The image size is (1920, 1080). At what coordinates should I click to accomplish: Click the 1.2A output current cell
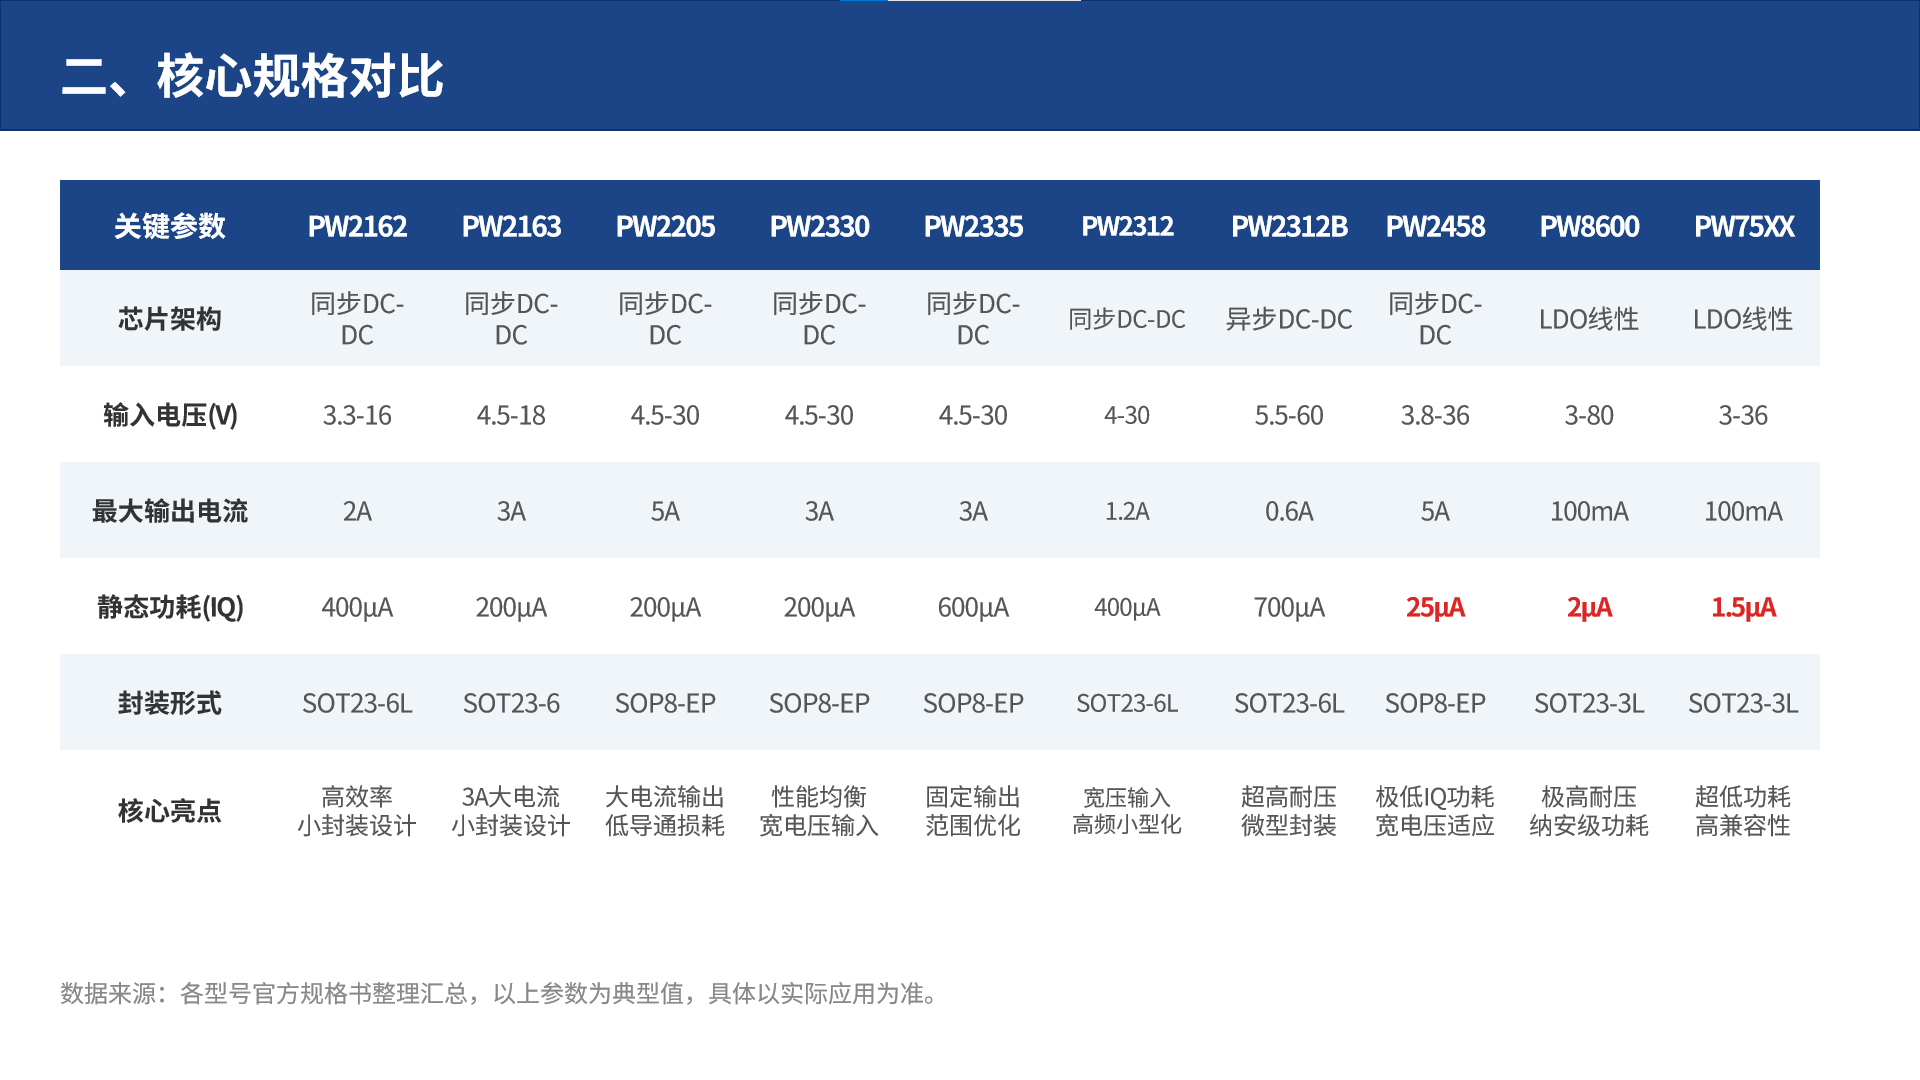pyautogui.click(x=1127, y=511)
